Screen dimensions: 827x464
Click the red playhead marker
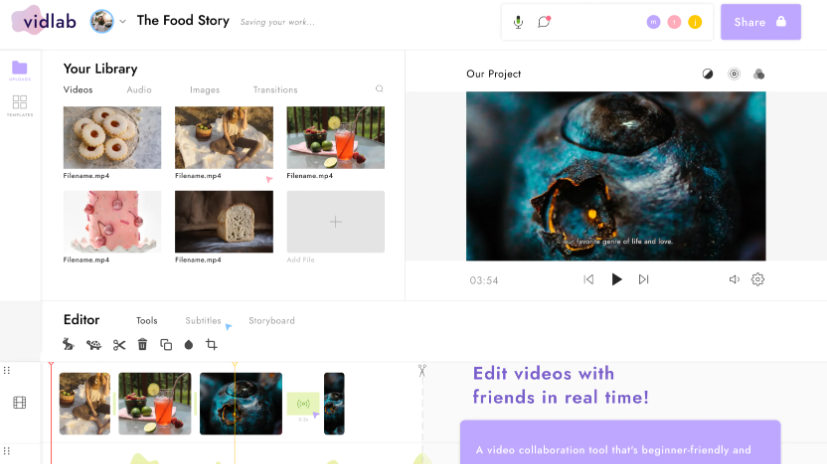pos(51,365)
